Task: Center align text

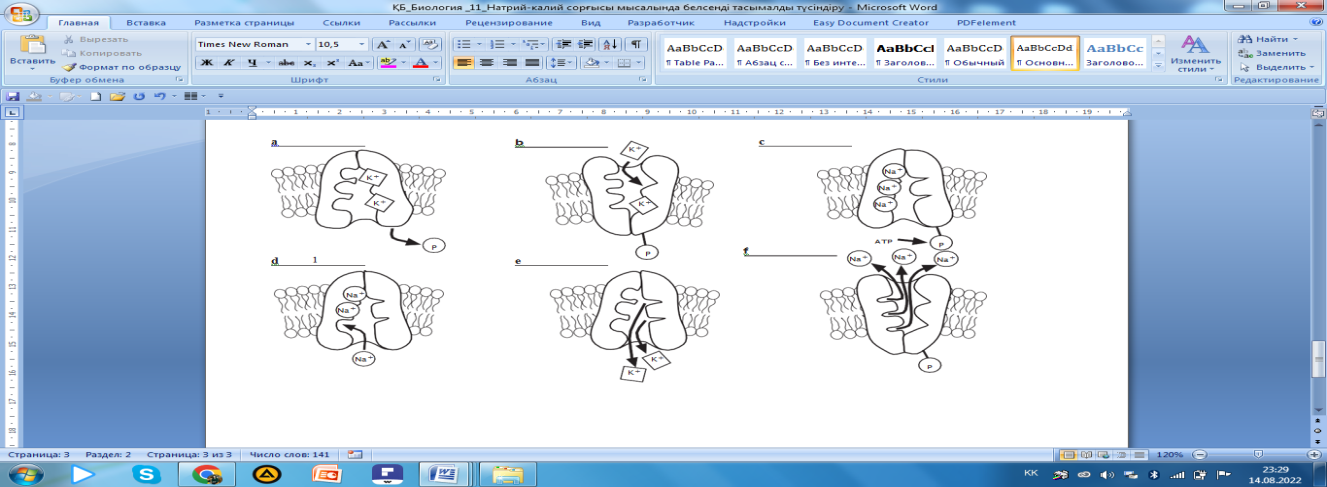Action: [x=485, y=63]
